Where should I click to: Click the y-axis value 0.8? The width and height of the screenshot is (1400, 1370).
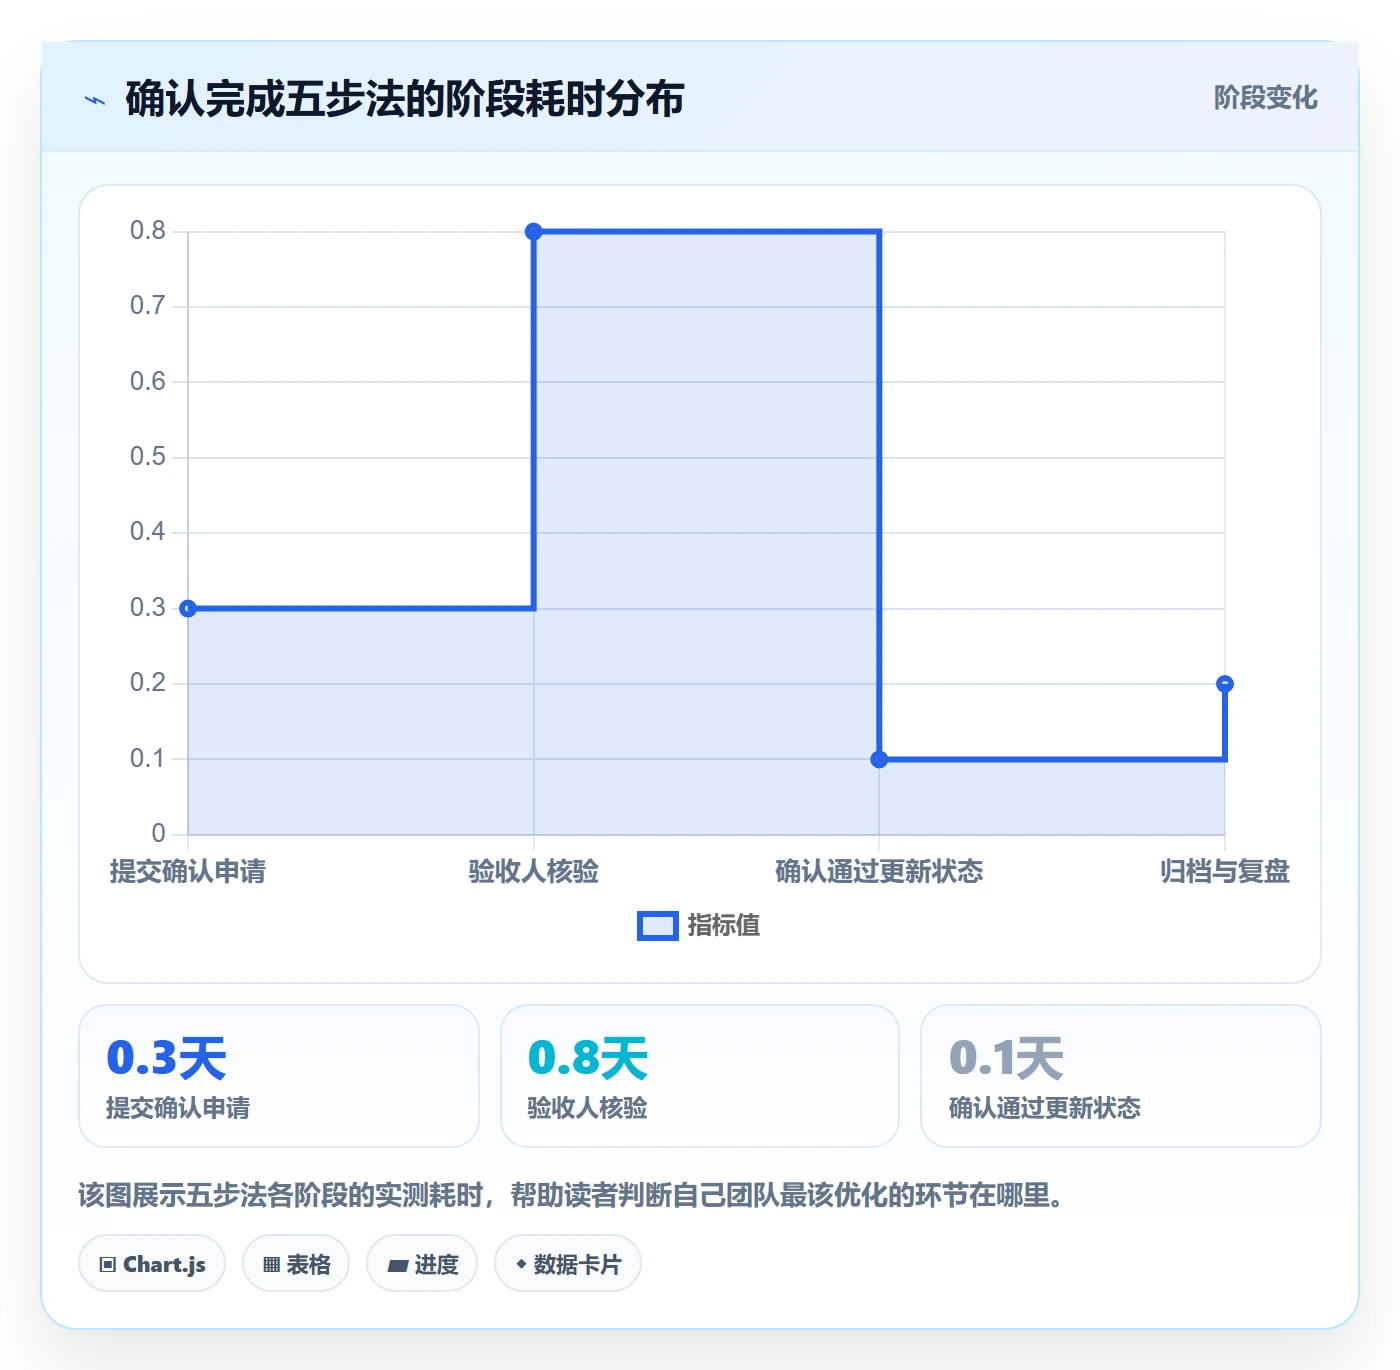point(148,231)
